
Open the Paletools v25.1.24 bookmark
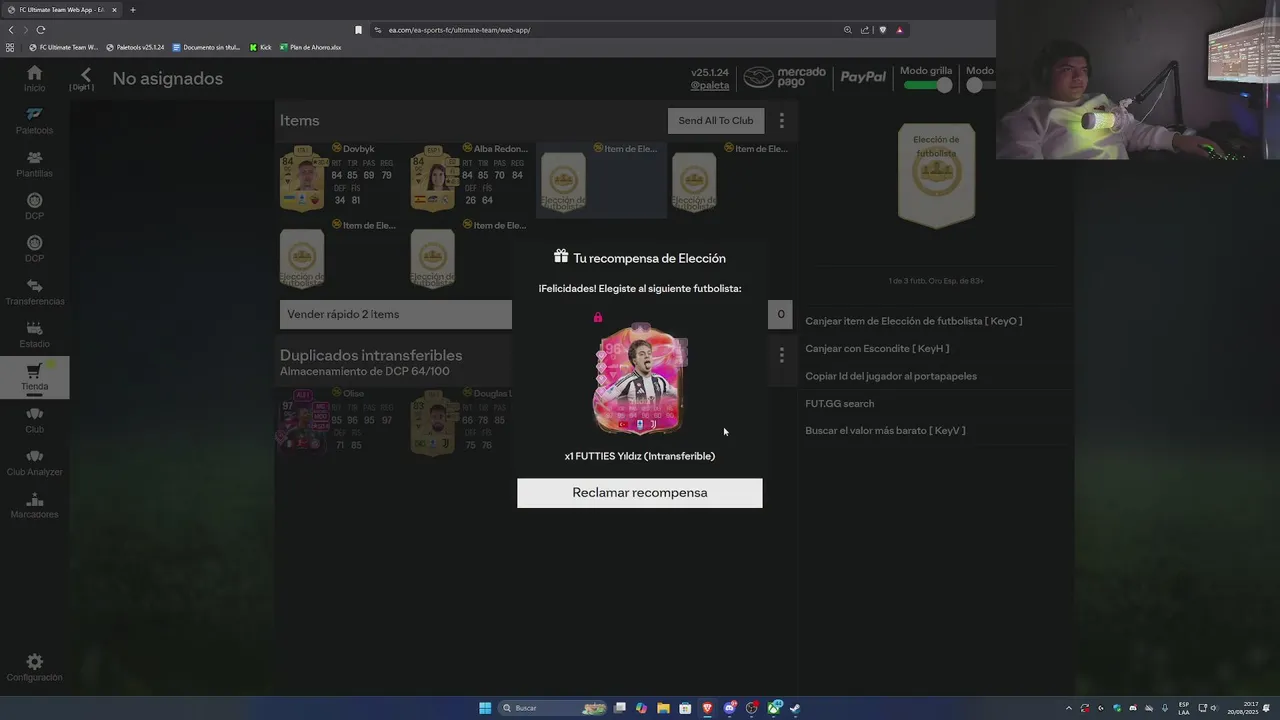pos(135,47)
